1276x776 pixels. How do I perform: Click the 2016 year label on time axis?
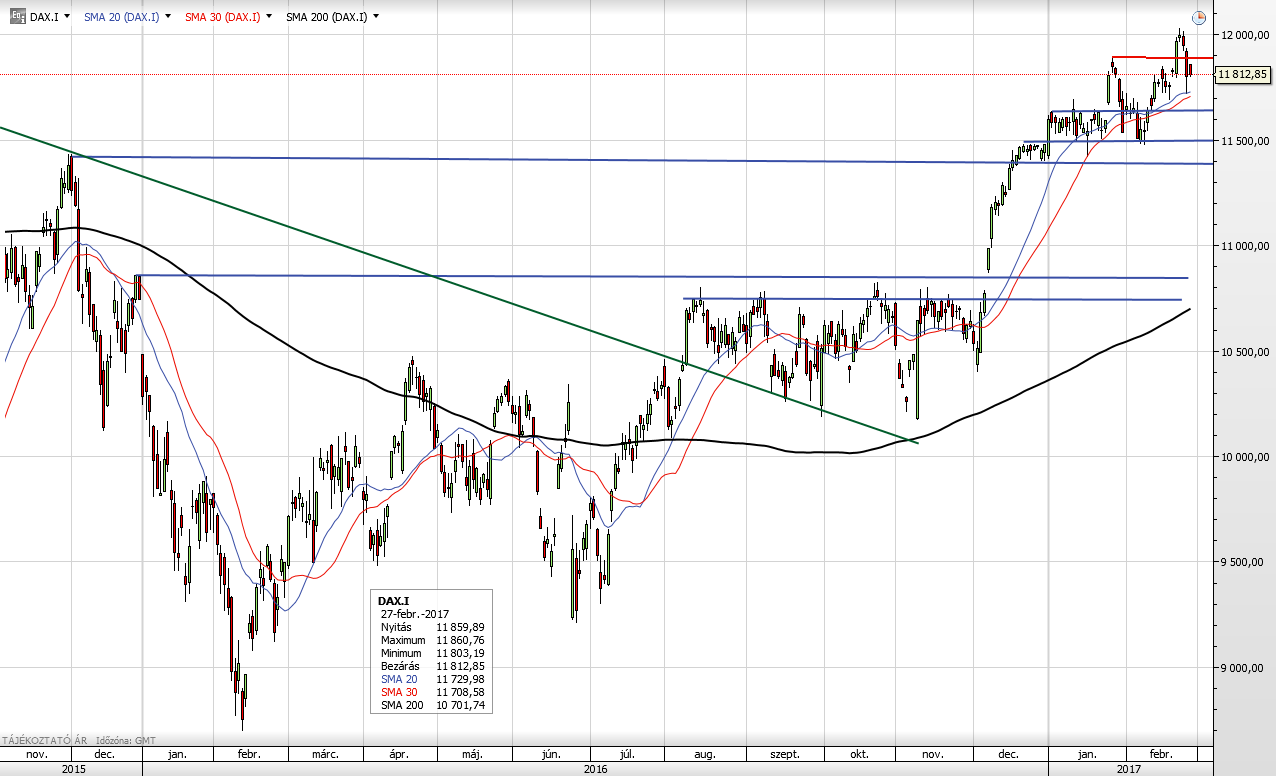(596, 768)
